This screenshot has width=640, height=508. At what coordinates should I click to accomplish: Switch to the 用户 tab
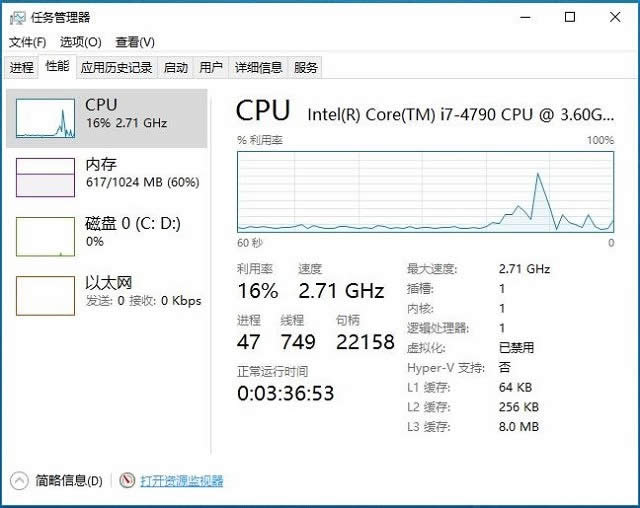(210, 68)
